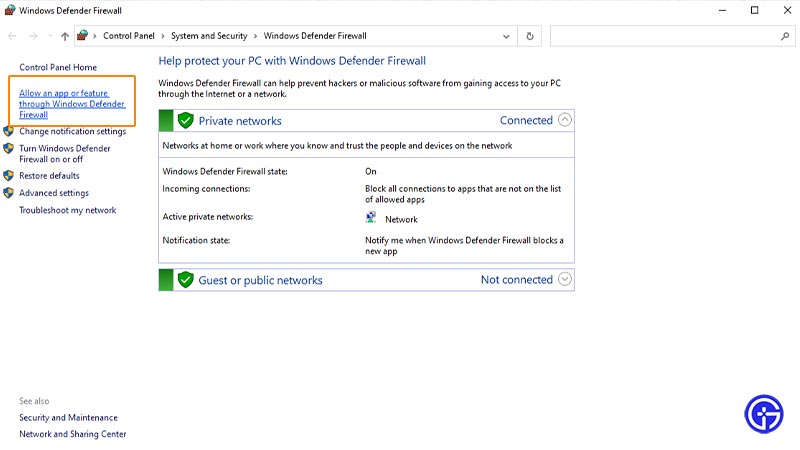This screenshot has width=800, height=450.
Task: Click the green shield on Private networks
Action: [x=185, y=120]
